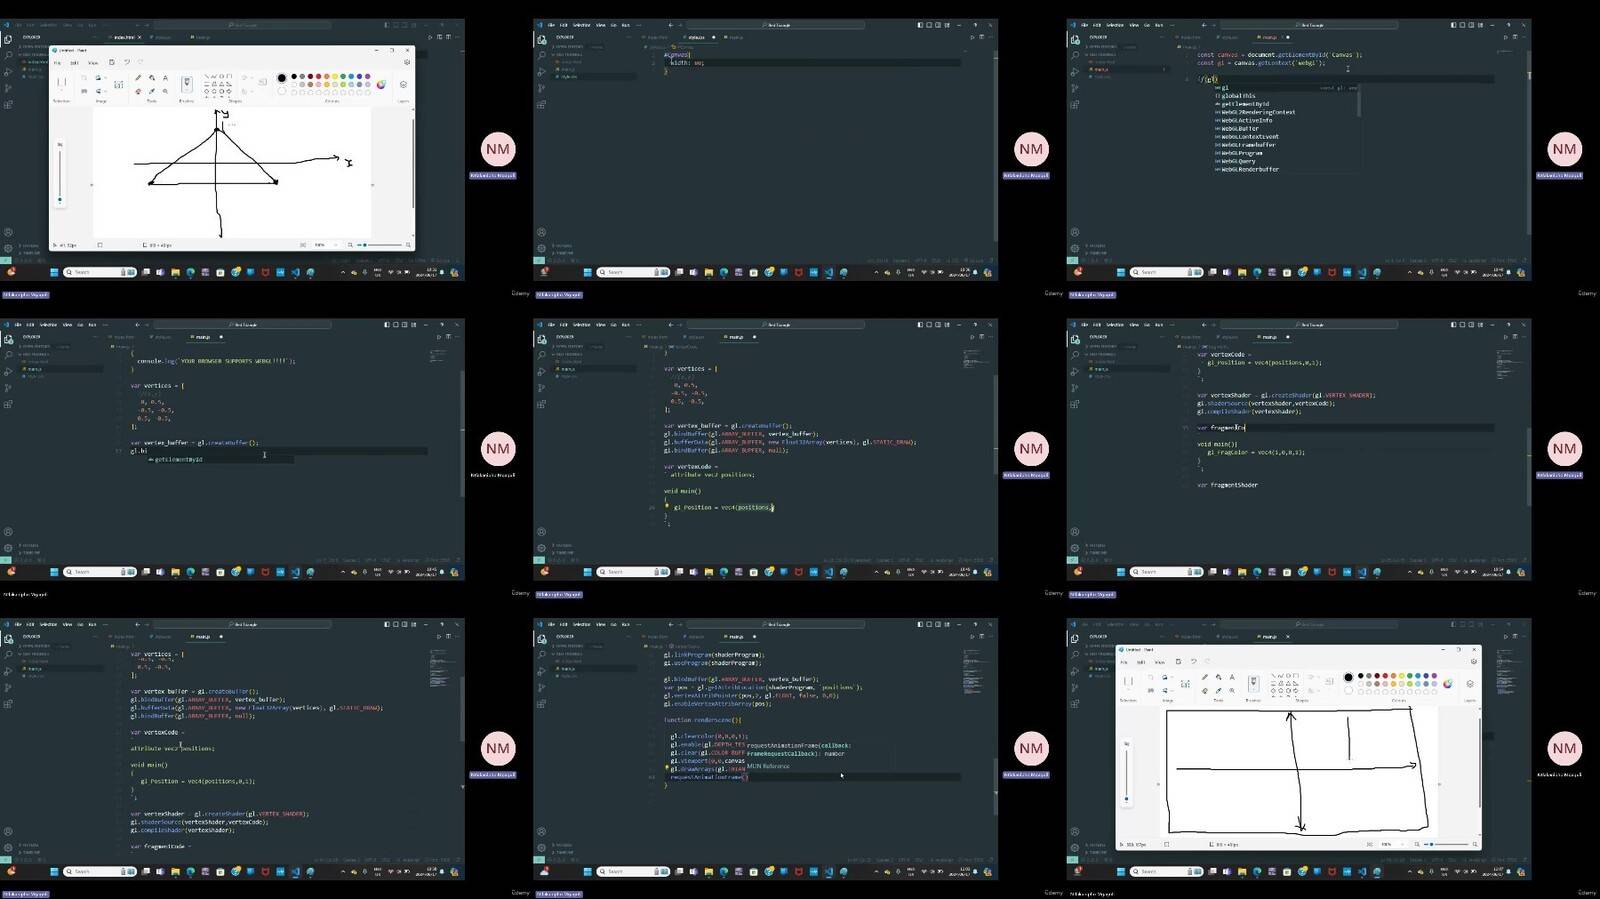Open File Explorer taskbar icon in the renderScene frame
This screenshot has height=899, width=1600.
708,871
